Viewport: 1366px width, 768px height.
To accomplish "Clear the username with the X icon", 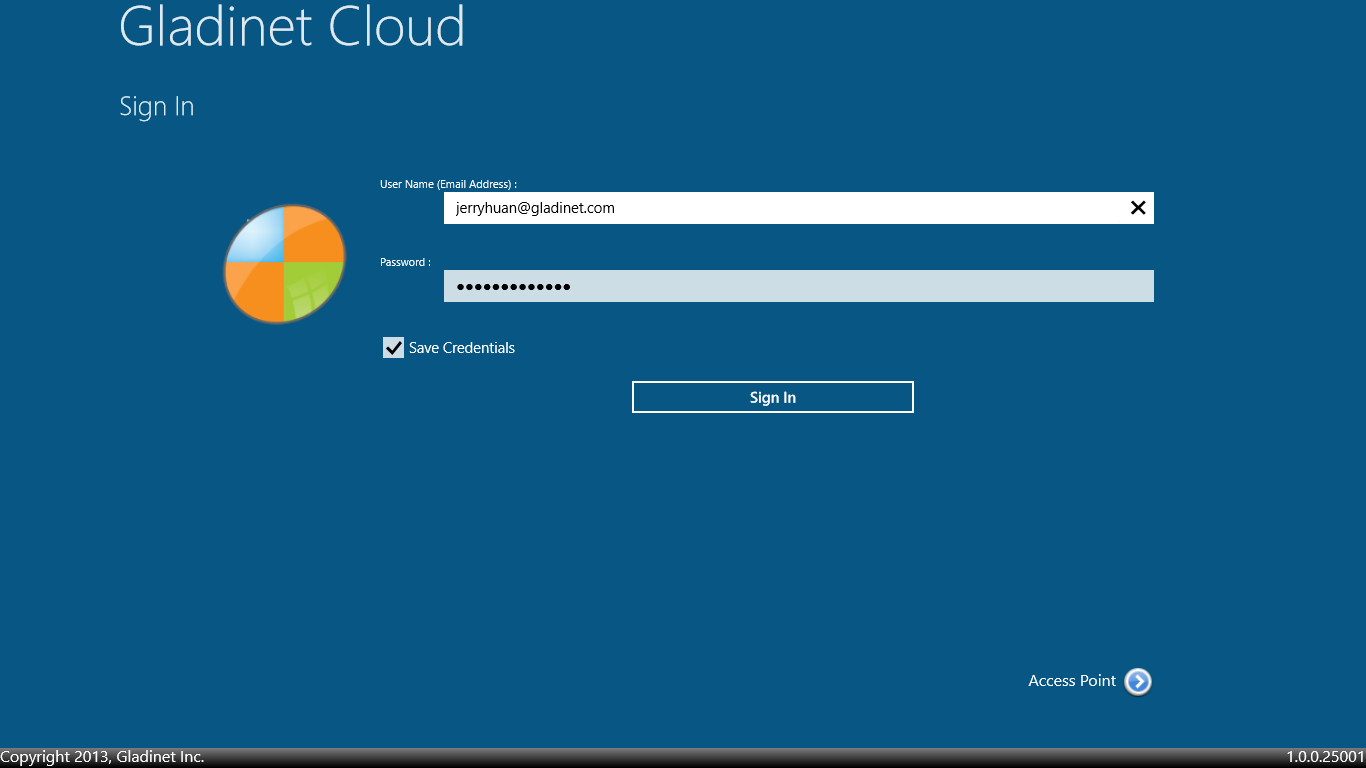I will [1137, 208].
